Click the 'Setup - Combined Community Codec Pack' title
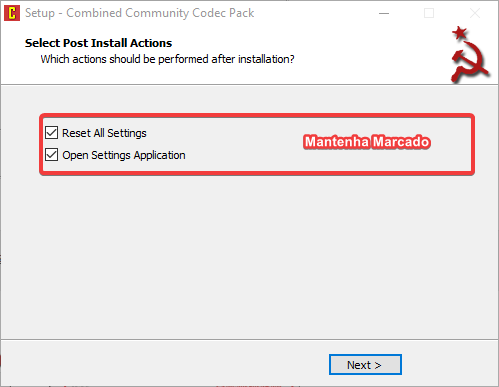This screenshot has height=387, width=499. coord(139,13)
